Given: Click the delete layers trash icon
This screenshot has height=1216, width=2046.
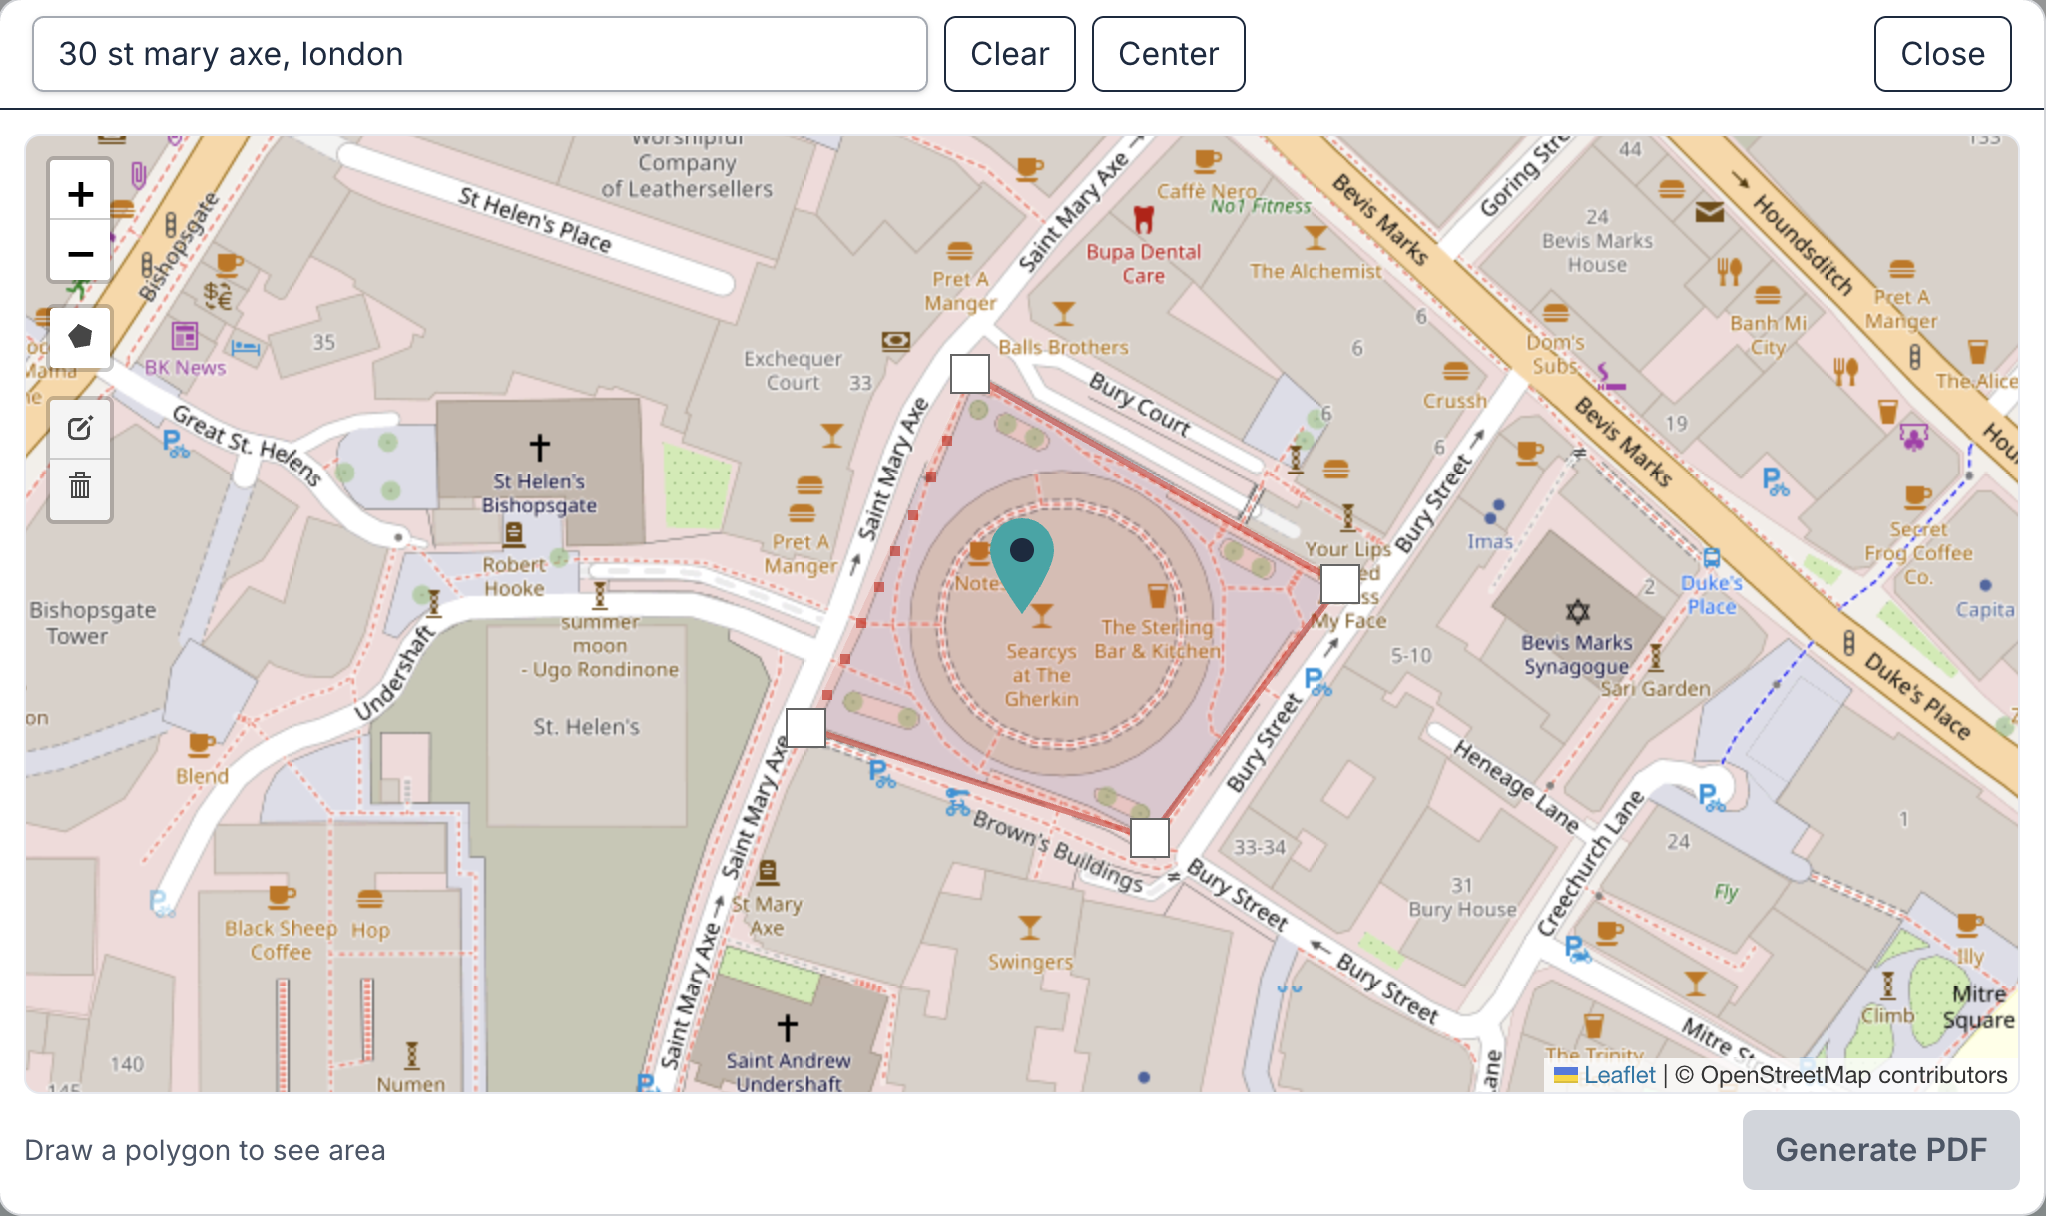Looking at the screenshot, I should coord(79,489).
